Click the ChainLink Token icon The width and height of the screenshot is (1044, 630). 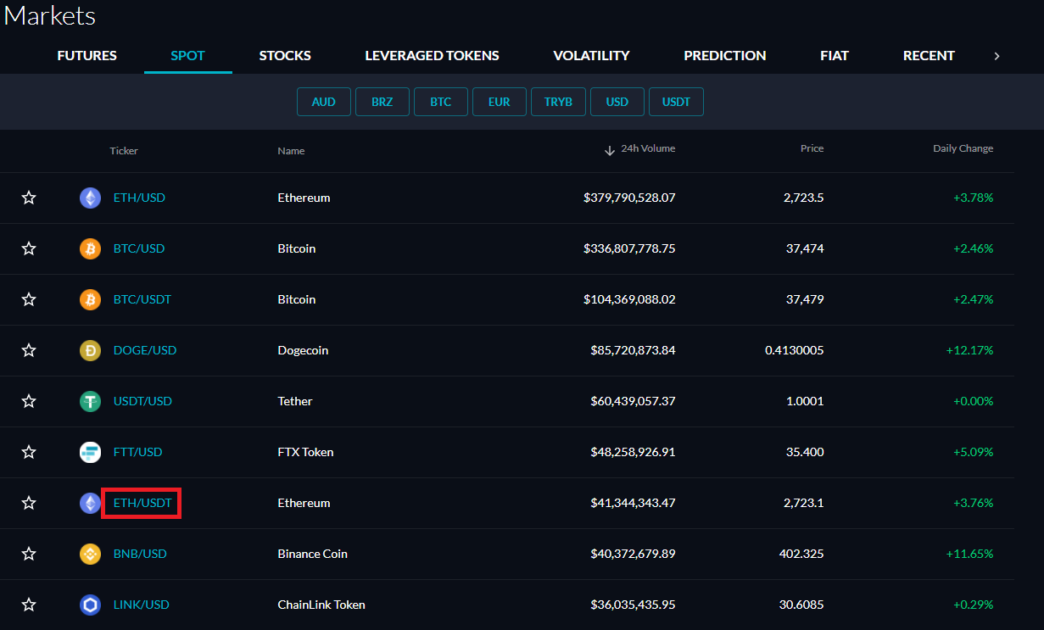[90, 605]
